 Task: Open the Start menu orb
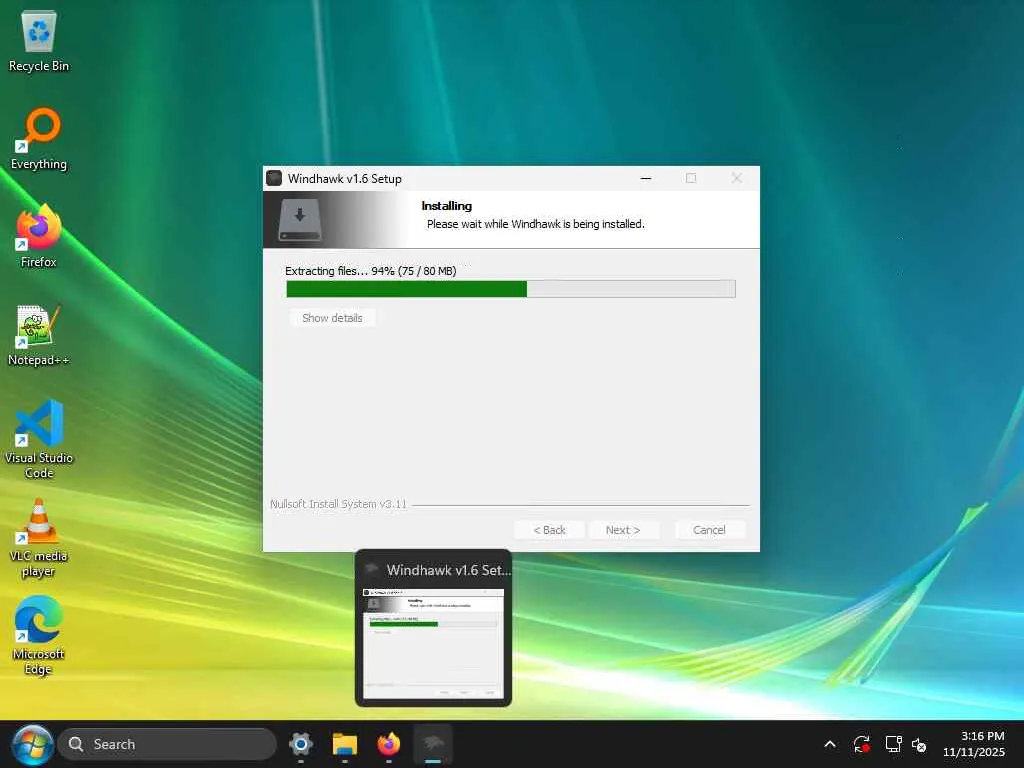pyautogui.click(x=31, y=744)
